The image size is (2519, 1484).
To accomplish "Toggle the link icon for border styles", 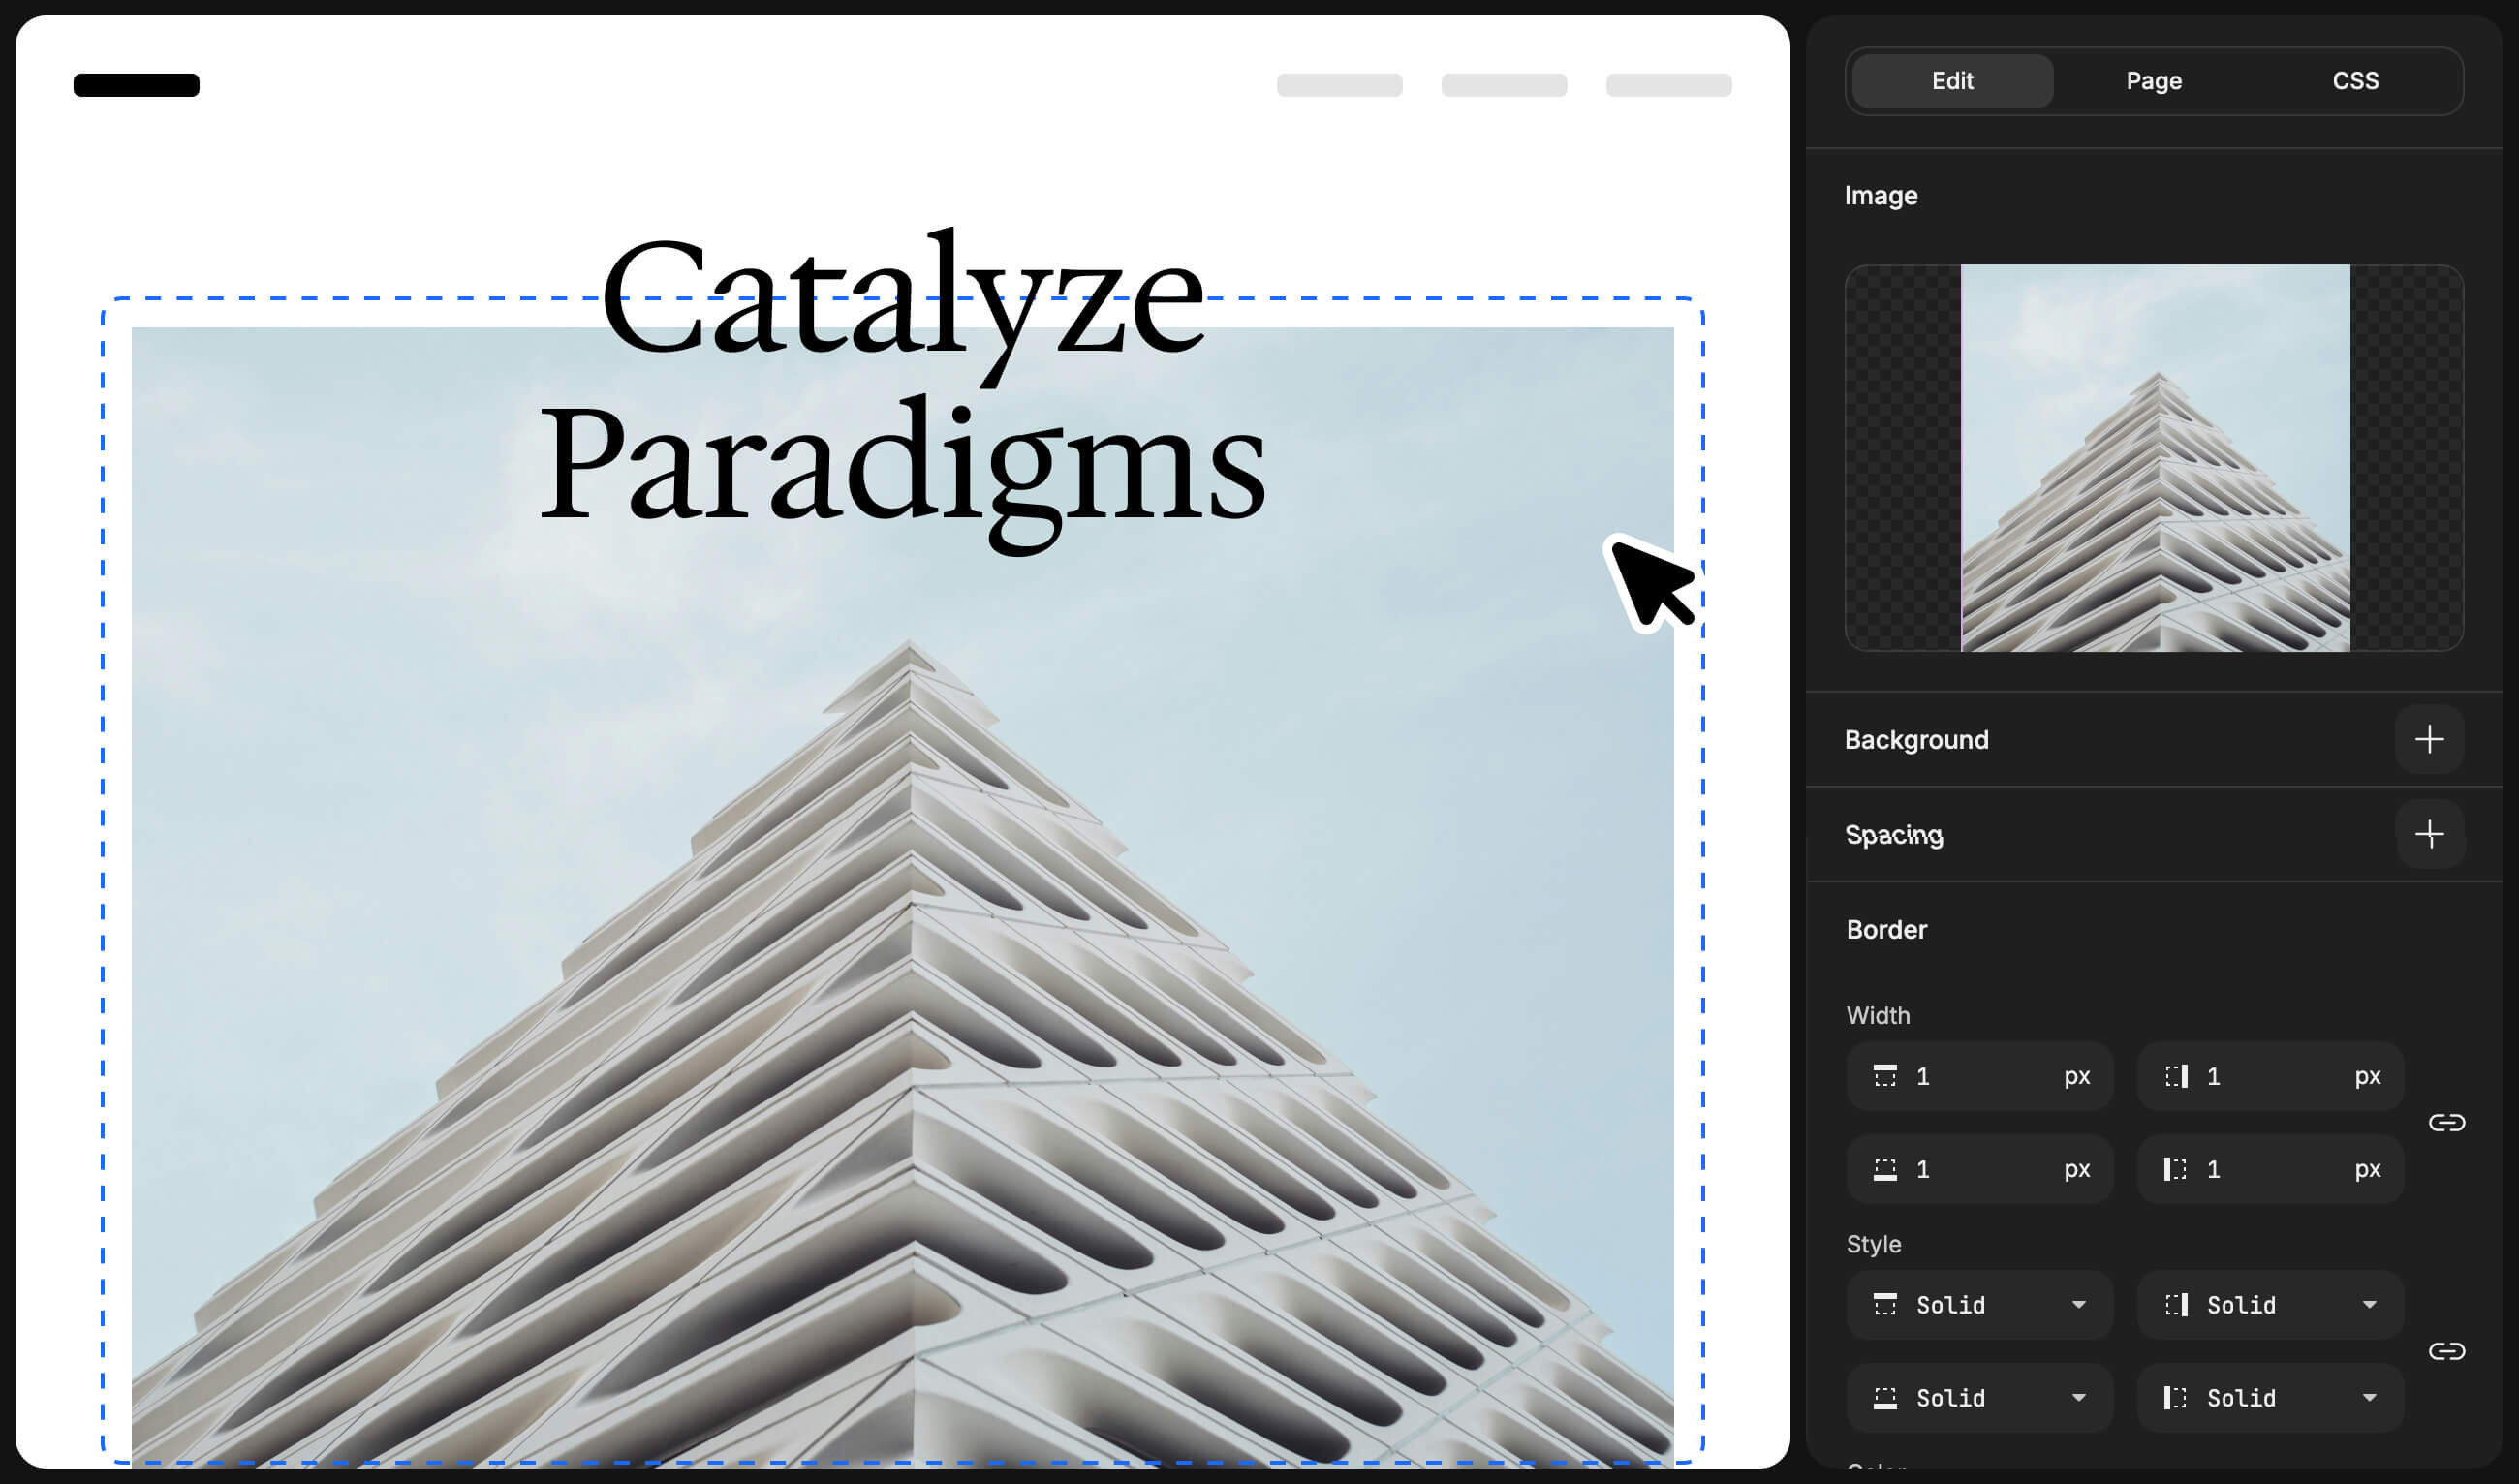I will click(x=2447, y=1352).
